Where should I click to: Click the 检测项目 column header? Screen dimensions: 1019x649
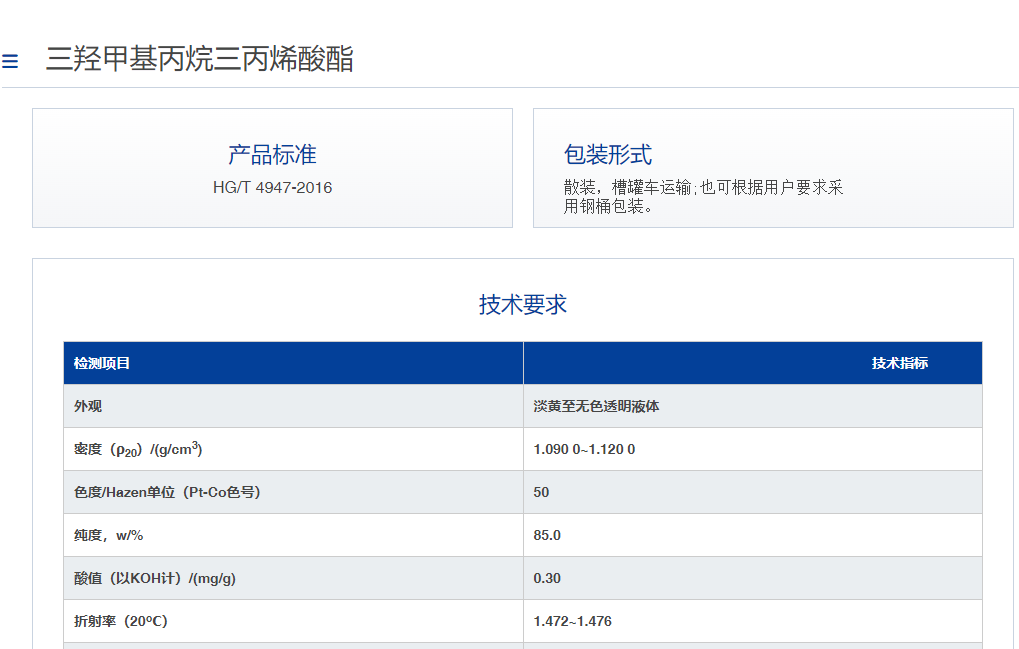pyautogui.click(x=101, y=363)
